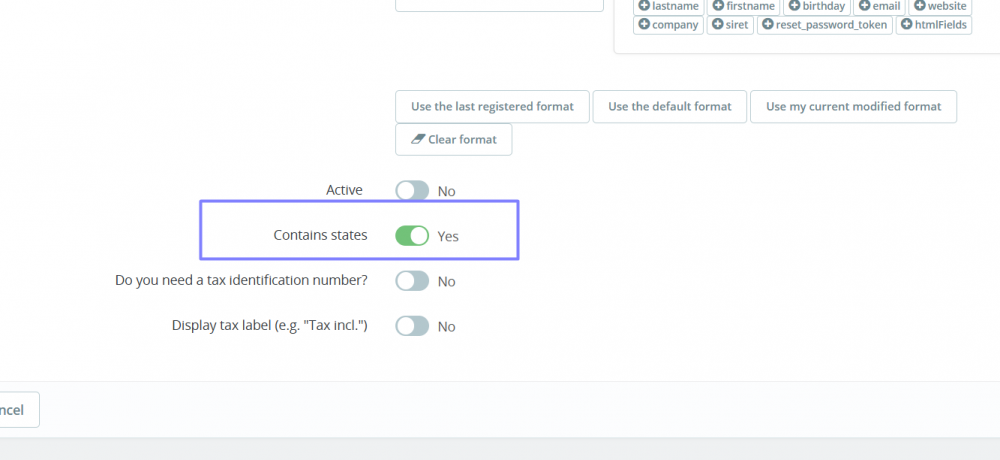Click inside the address format text area
The image size is (1000, 460).
tap(500, 5)
